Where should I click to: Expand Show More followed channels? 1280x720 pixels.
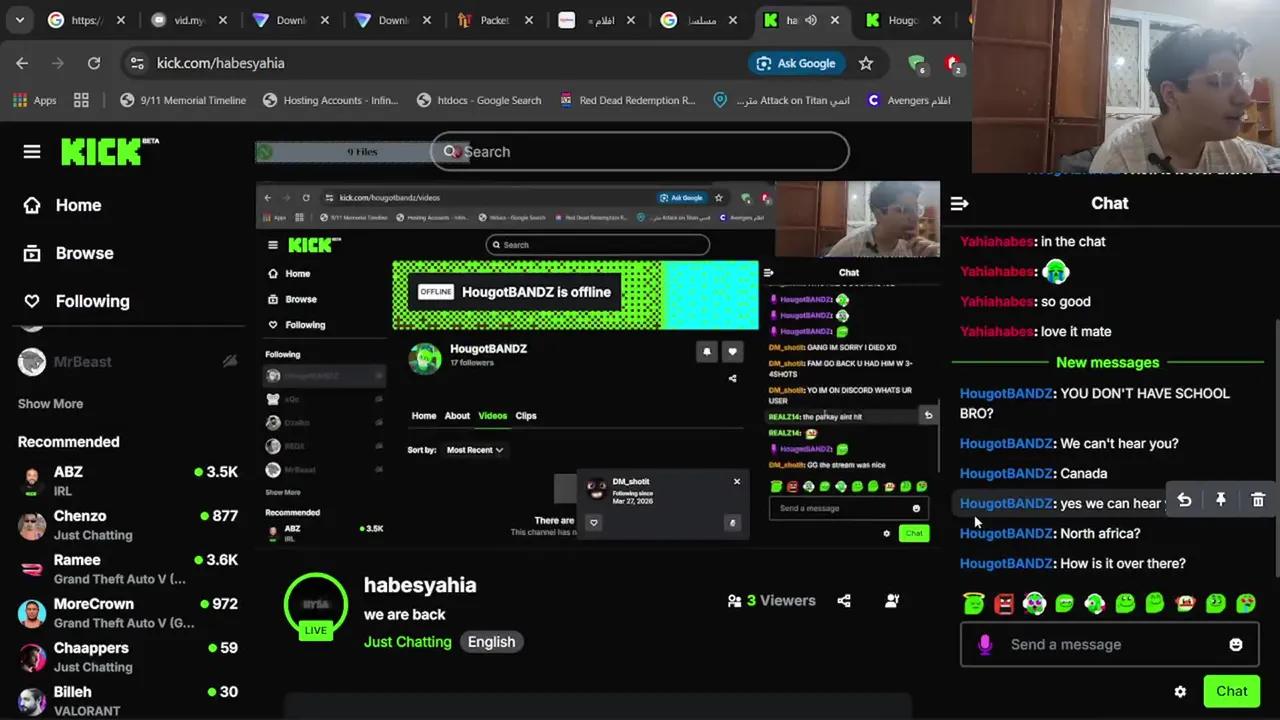(x=50, y=404)
